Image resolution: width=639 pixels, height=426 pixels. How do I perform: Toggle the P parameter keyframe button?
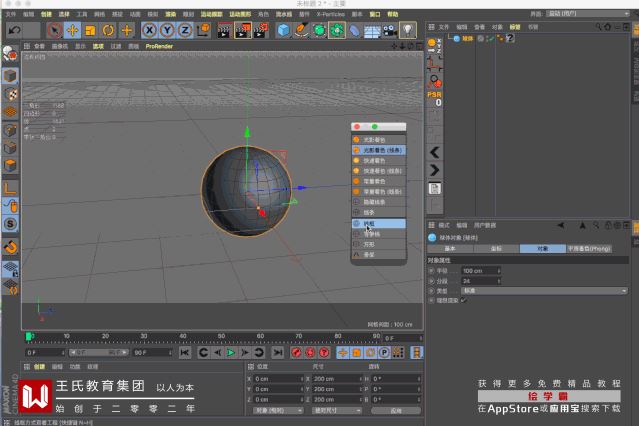pos(384,353)
